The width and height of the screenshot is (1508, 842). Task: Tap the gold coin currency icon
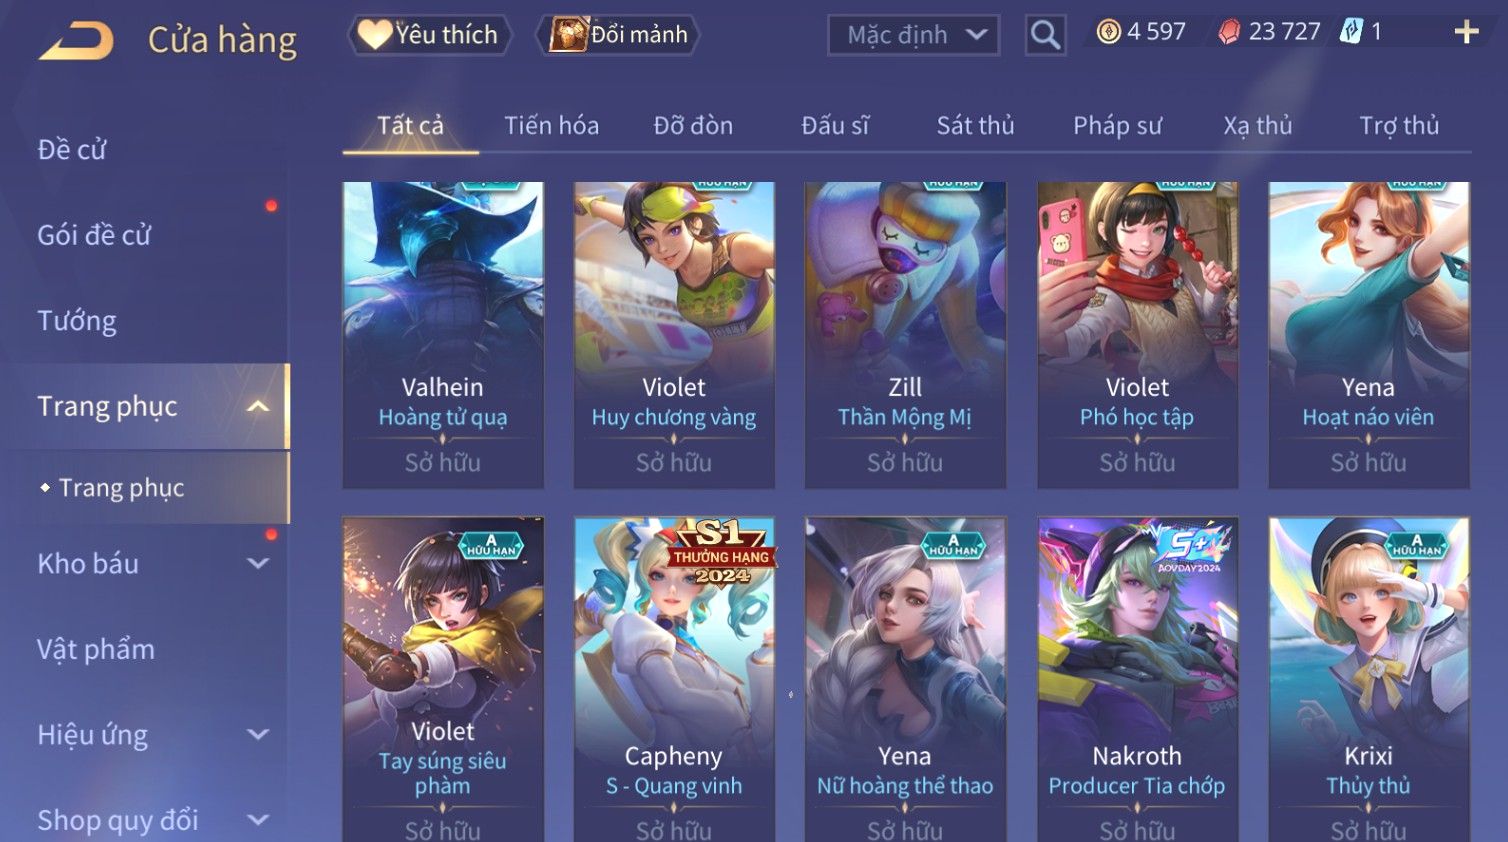pos(1108,32)
